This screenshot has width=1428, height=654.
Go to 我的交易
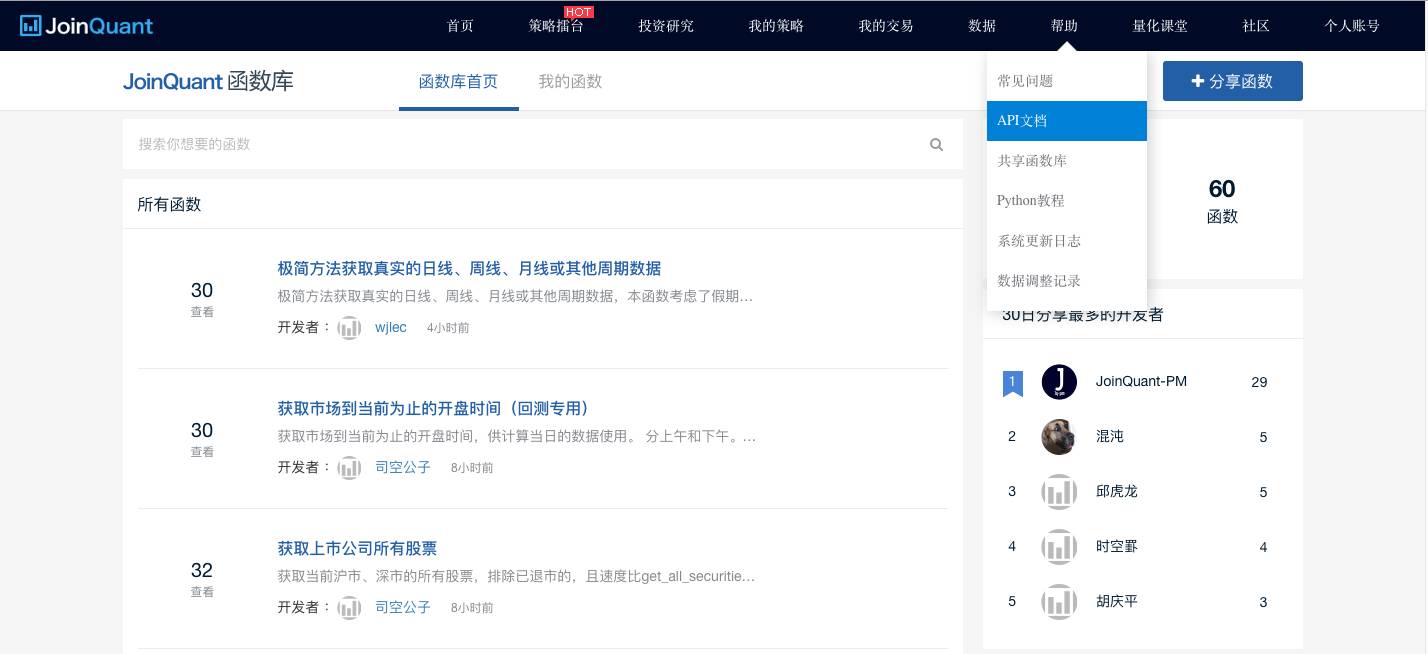tap(886, 26)
